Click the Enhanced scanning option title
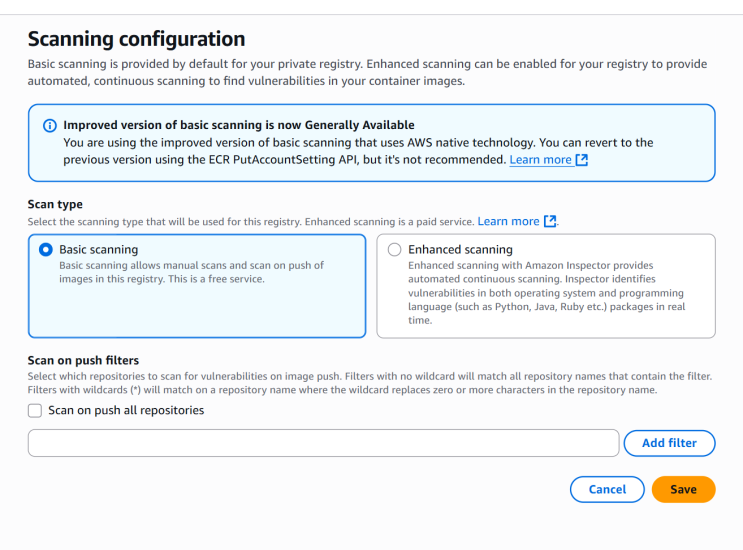The height and width of the screenshot is (550, 743). pos(461,250)
